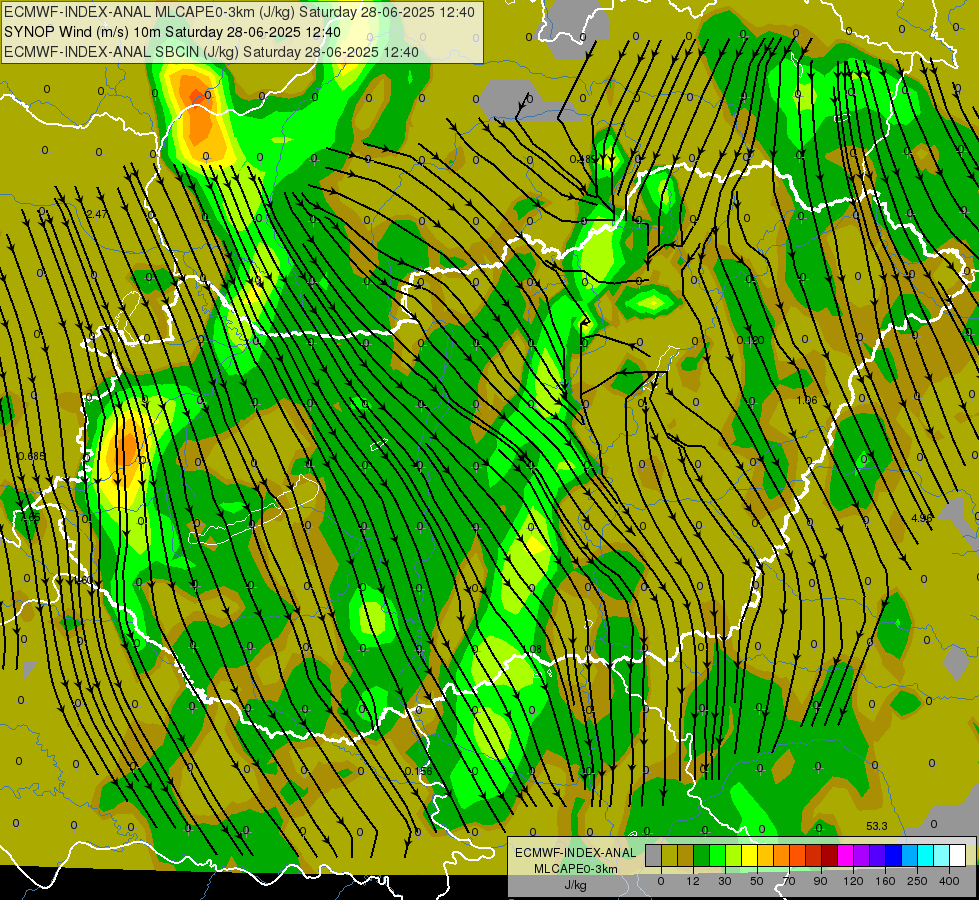
Task: Pick the sky-blue legend swatch left of 250
Action: [910, 855]
